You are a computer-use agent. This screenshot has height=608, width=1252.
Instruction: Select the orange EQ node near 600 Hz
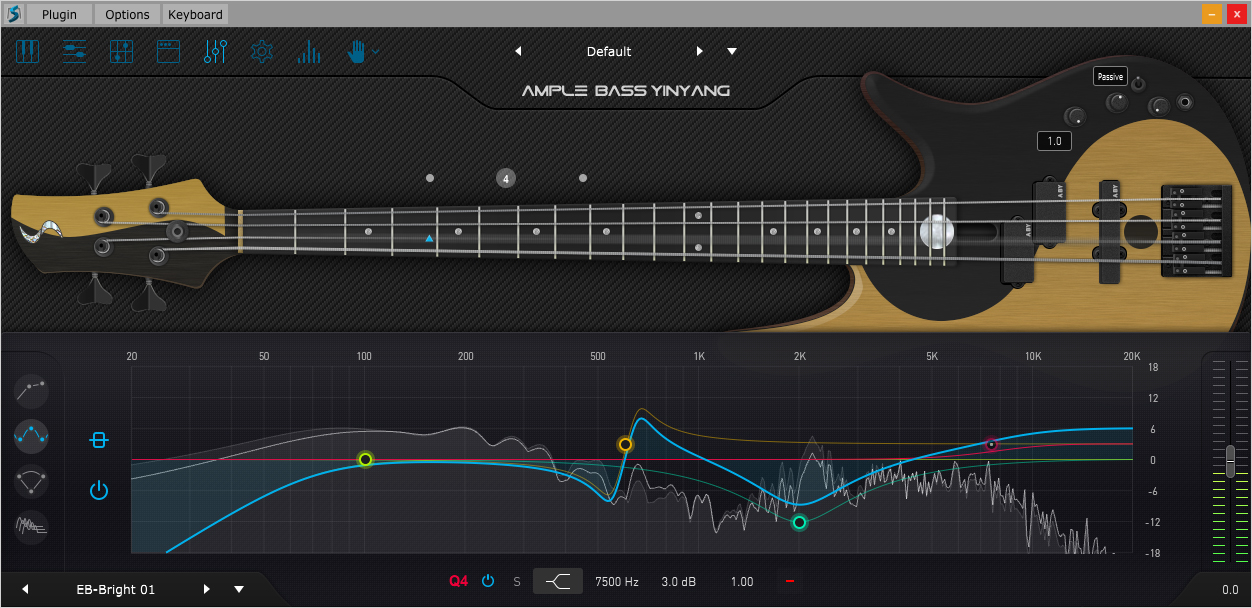click(x=626, y=444)
